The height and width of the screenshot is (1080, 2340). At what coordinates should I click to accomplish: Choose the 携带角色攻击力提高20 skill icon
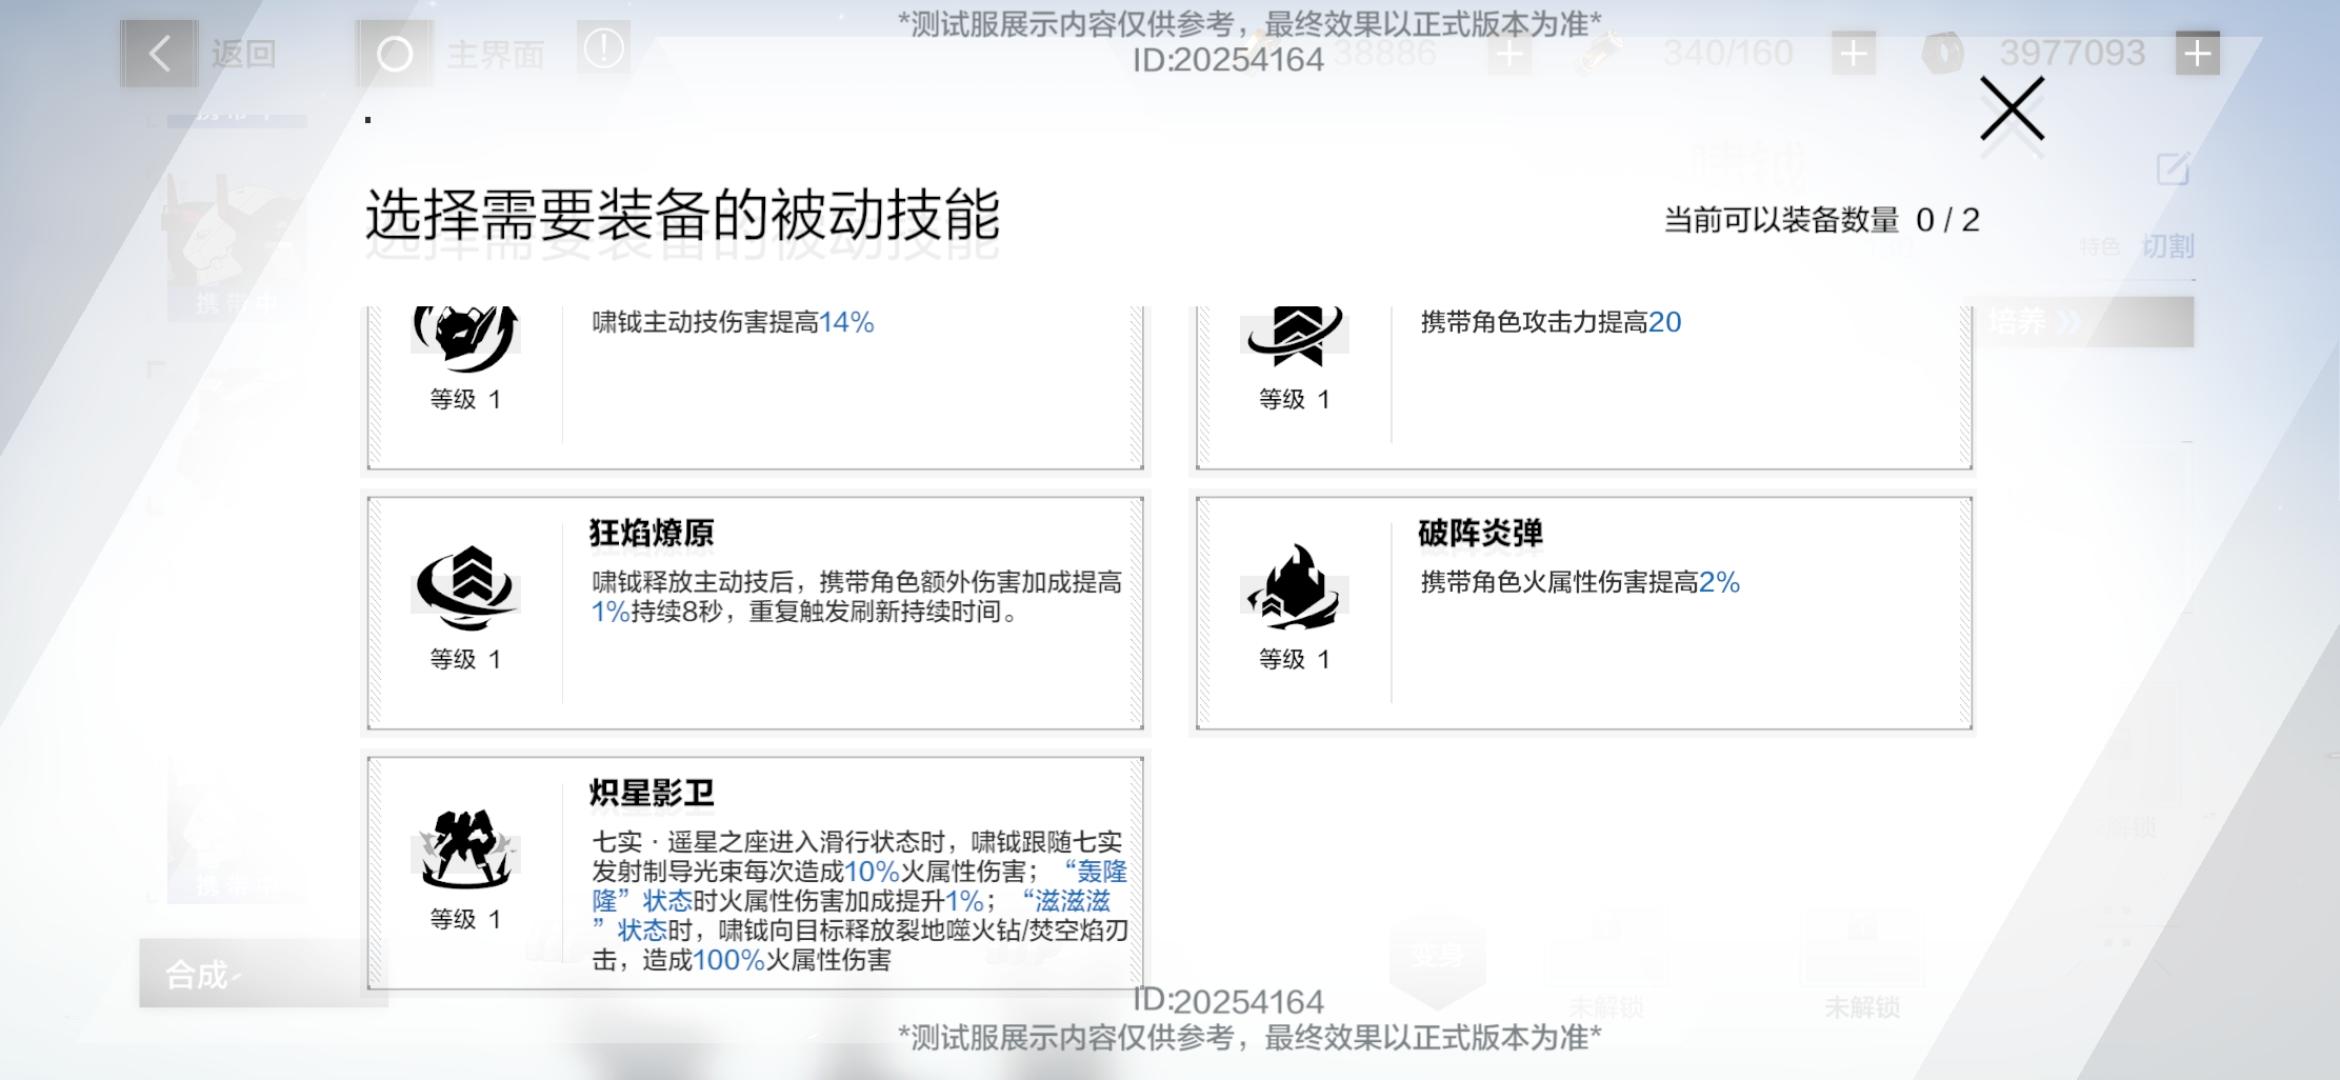click(x=1294, y=336)
